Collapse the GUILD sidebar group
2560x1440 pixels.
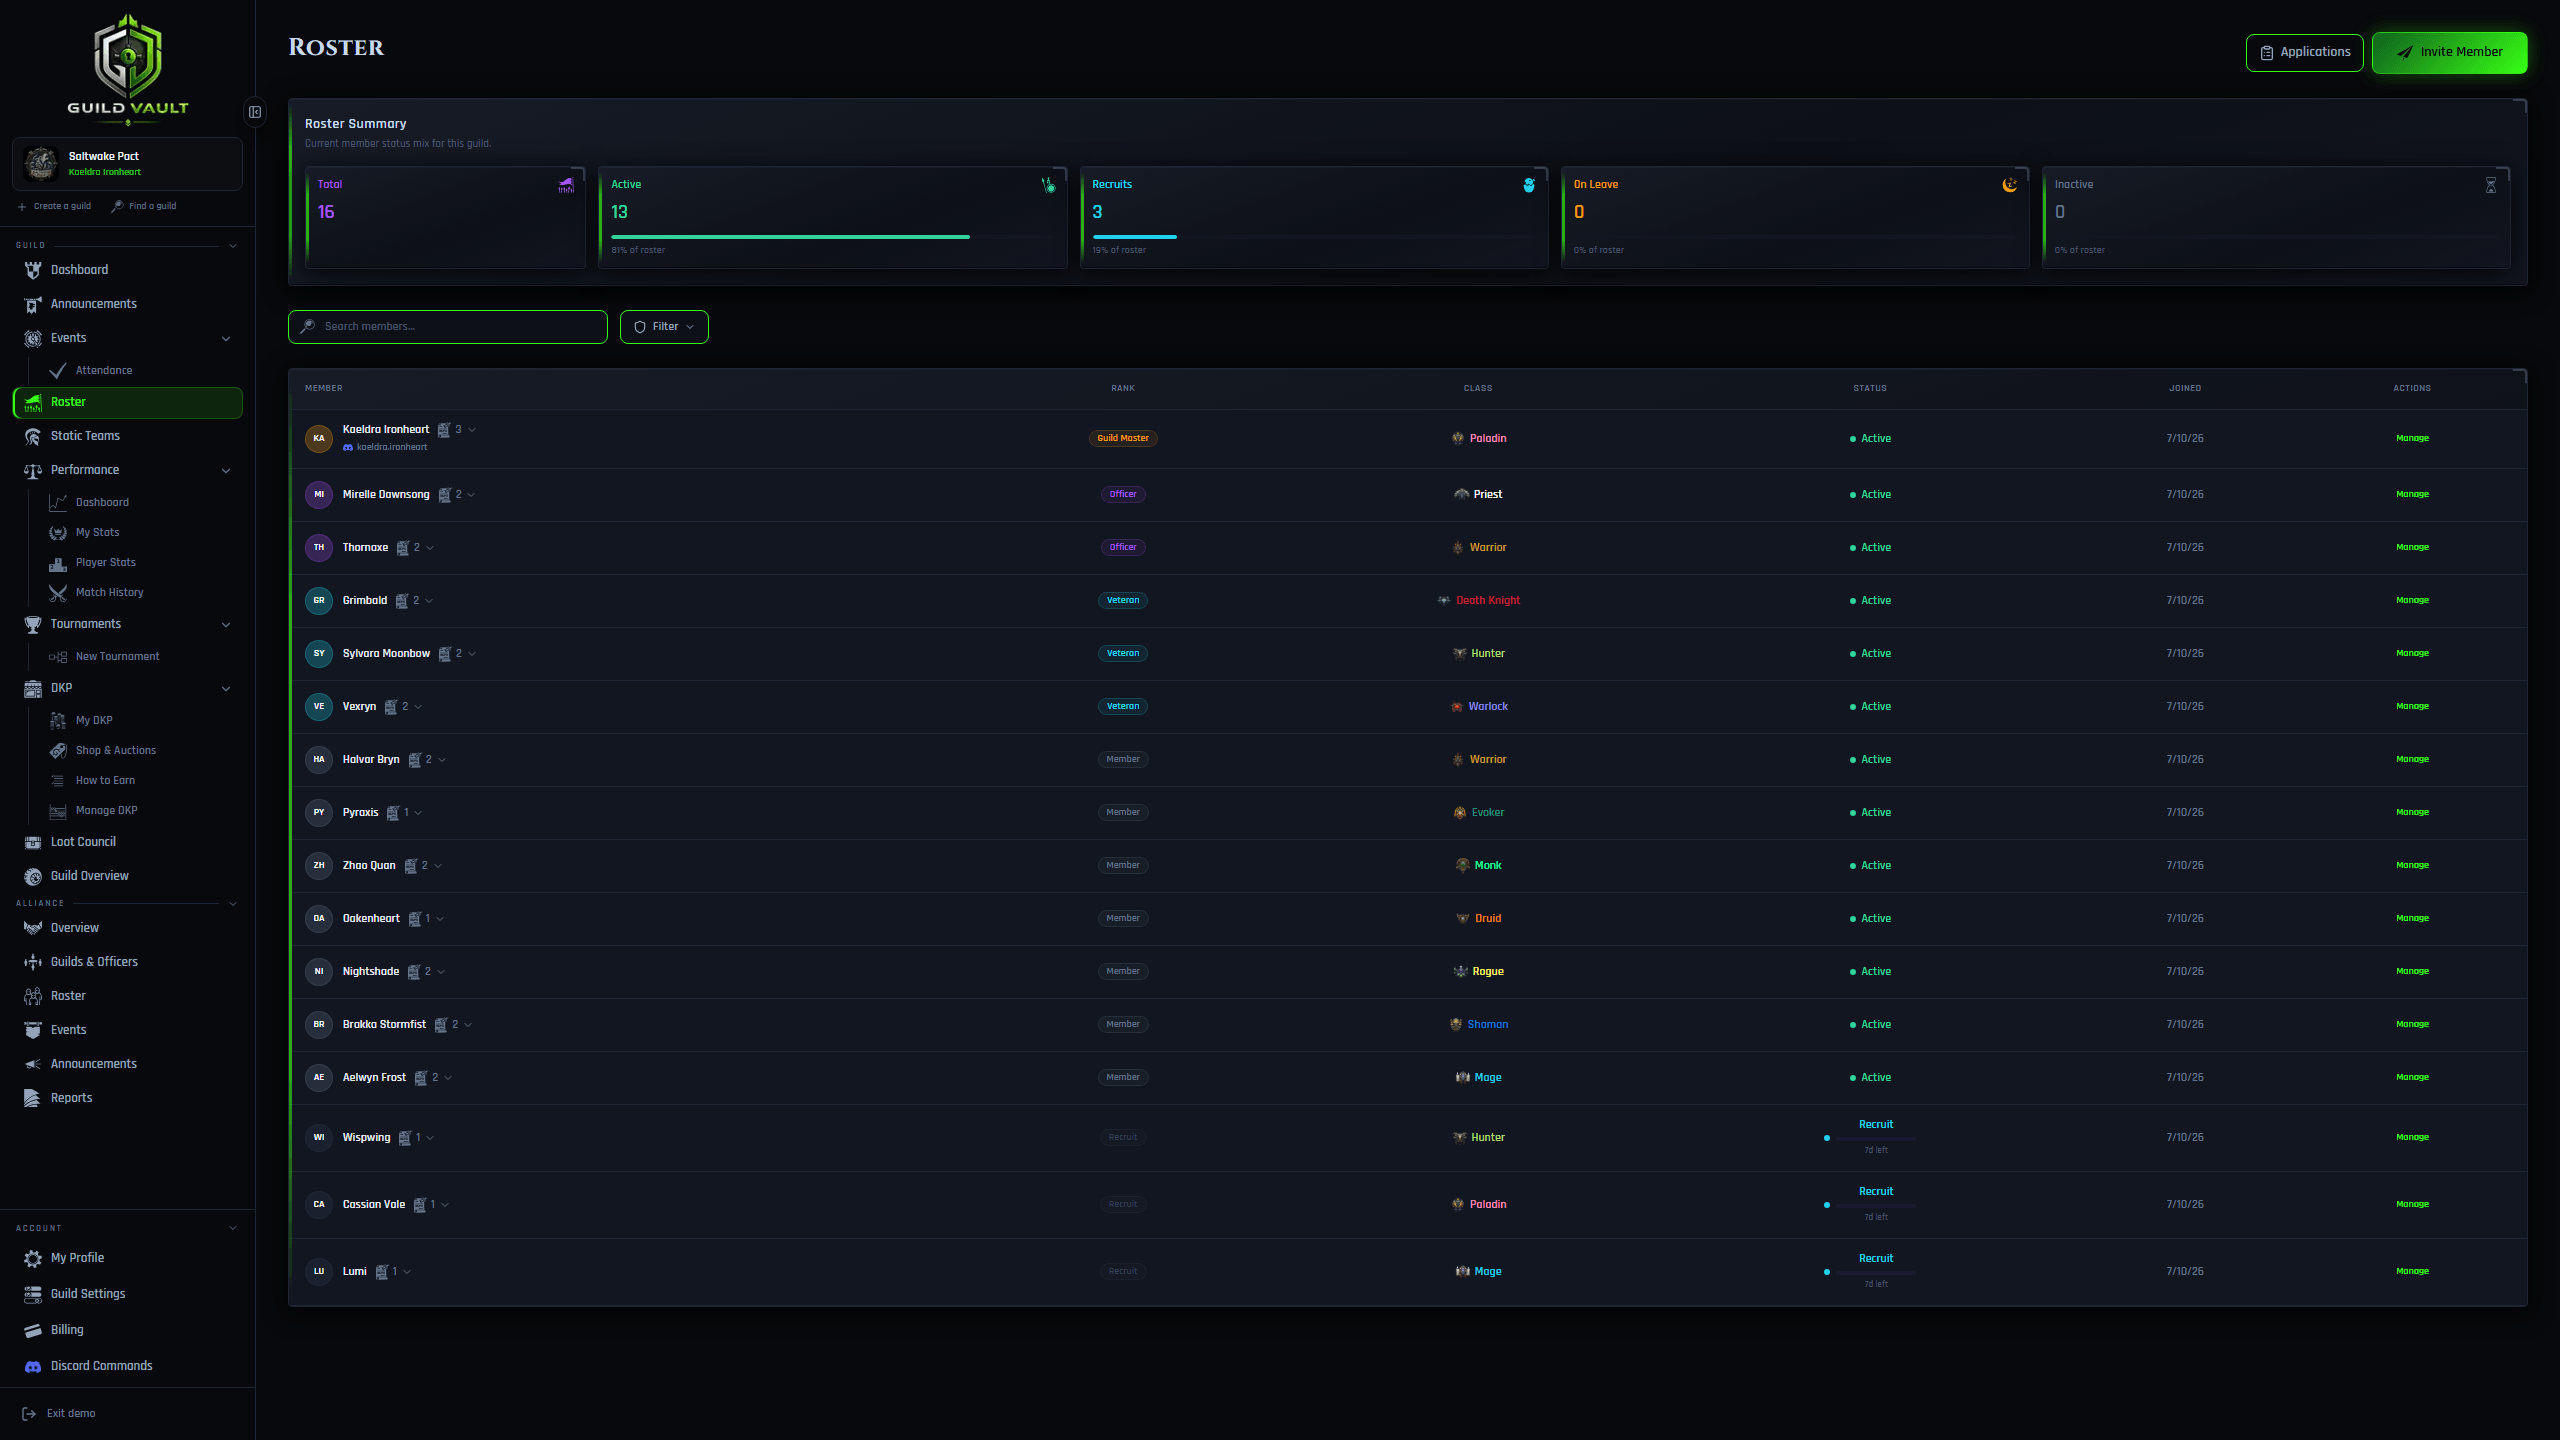[x=233, y=246]
